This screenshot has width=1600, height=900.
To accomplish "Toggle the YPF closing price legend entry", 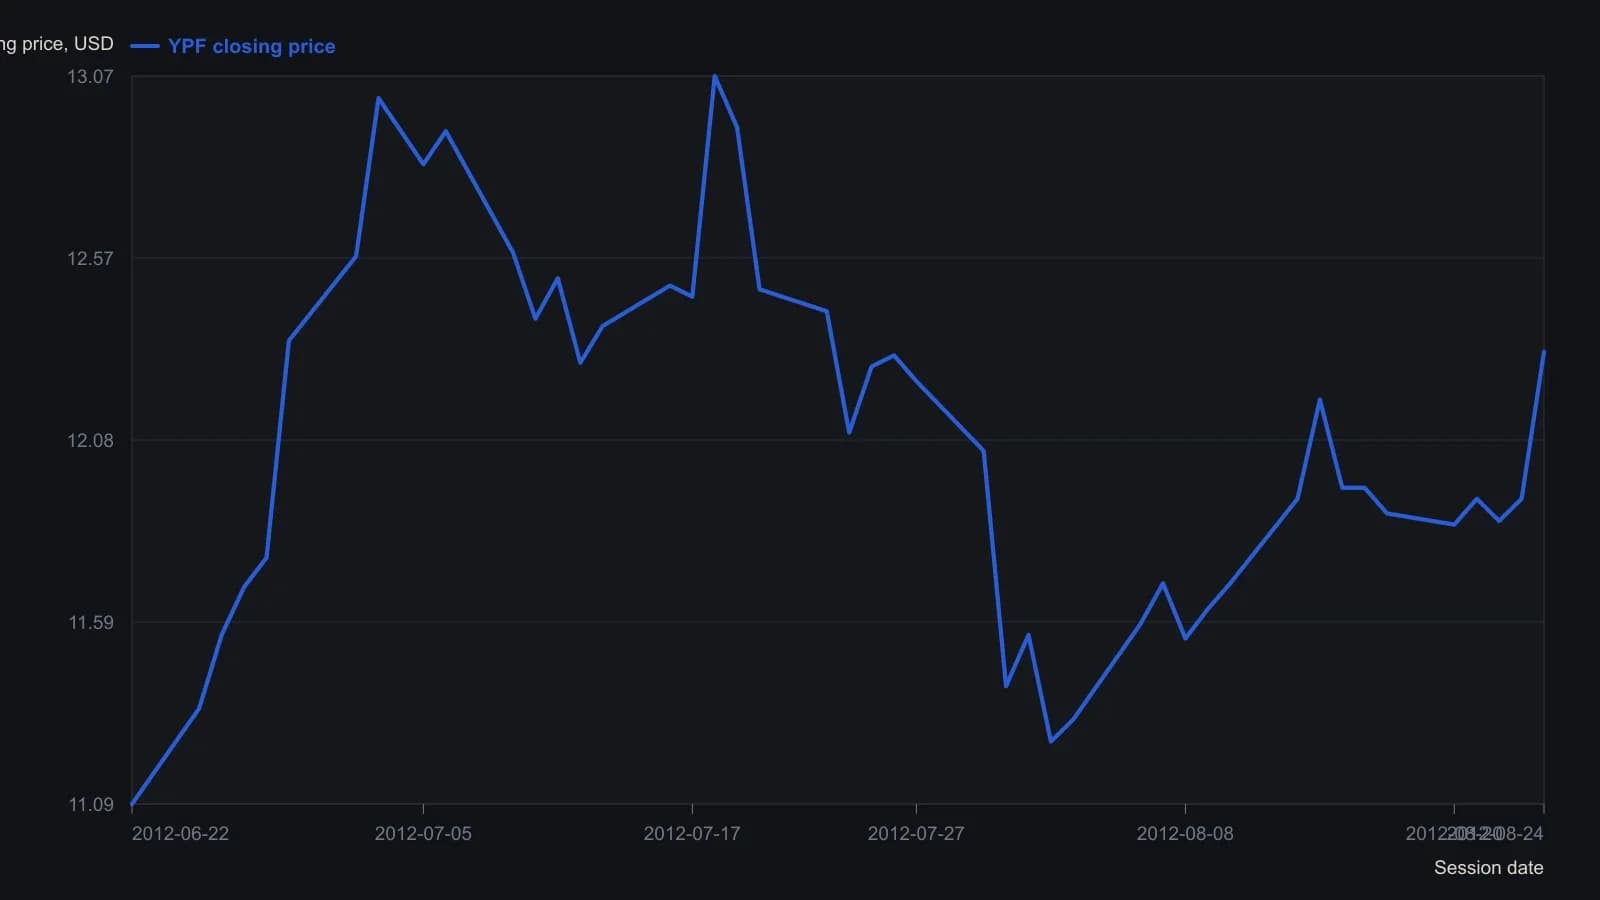I will (233, 46).
